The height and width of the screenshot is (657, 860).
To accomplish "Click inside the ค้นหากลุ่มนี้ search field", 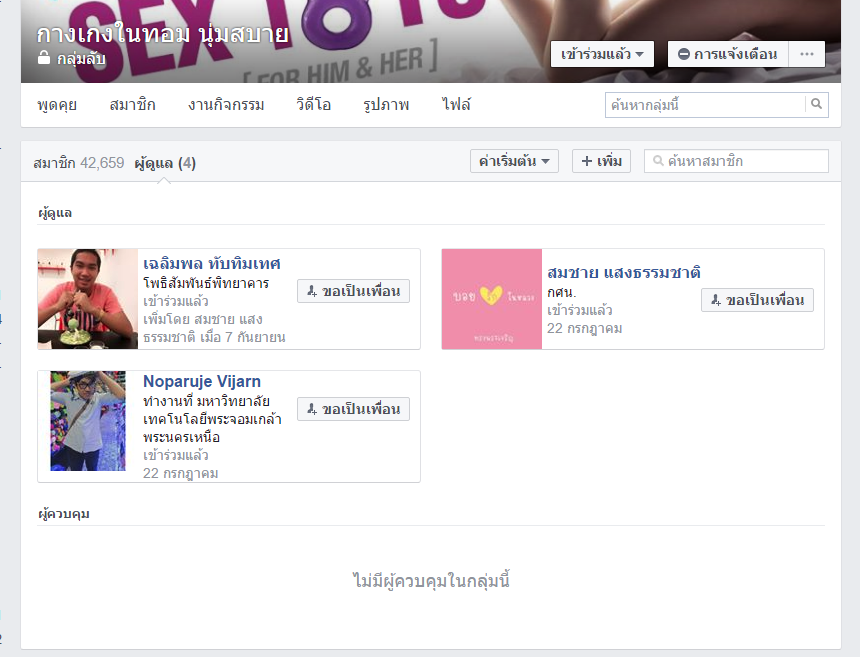I will (x=705, y=104).
